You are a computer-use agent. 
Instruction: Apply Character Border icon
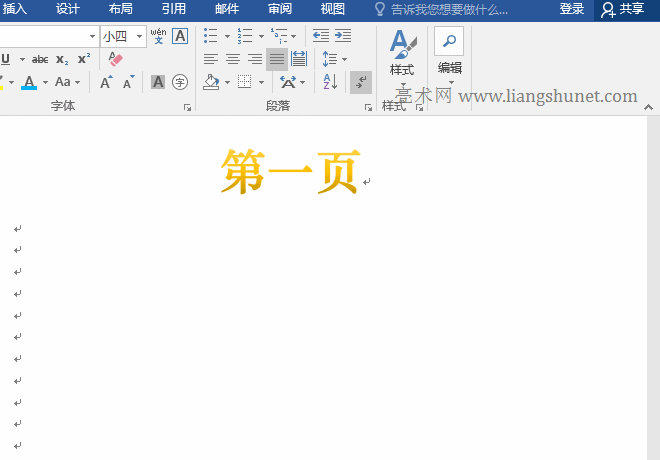pyautogui.click(x=180, y=36)
